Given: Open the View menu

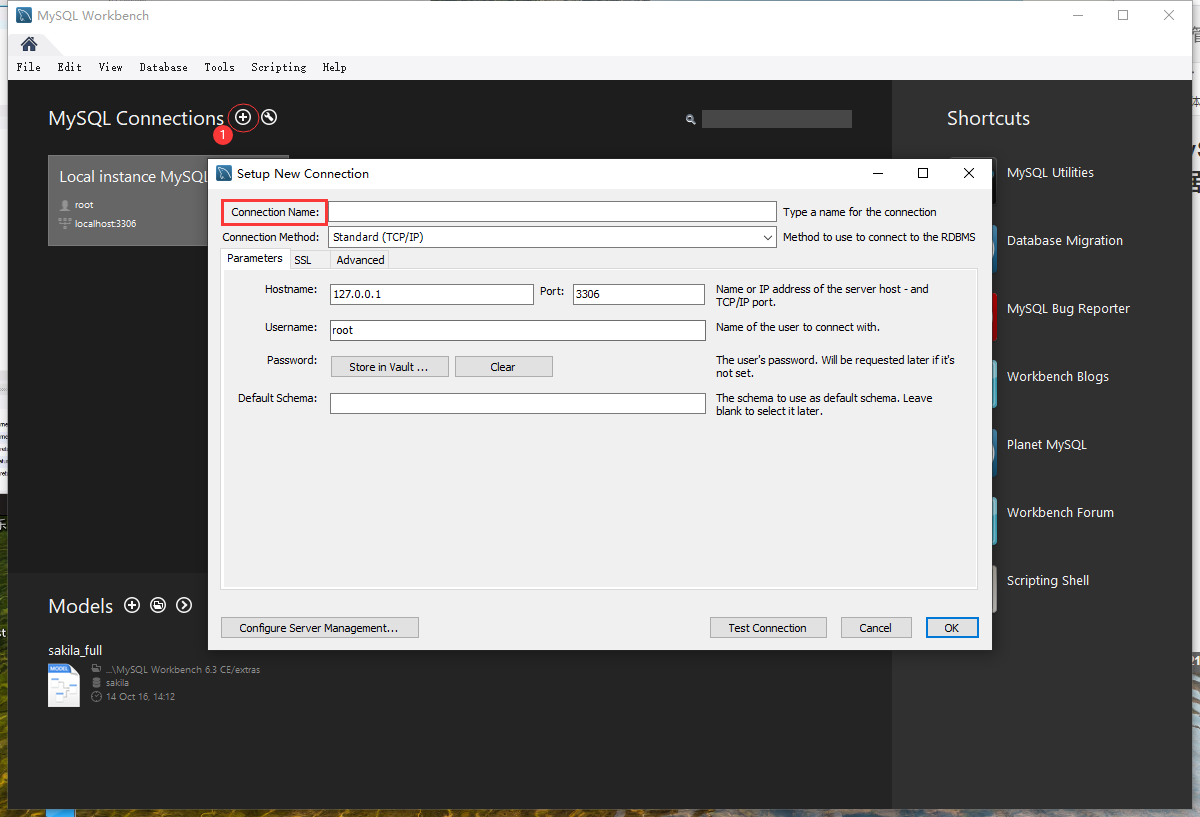Looking at the screenshot, I should click(111, 67).
